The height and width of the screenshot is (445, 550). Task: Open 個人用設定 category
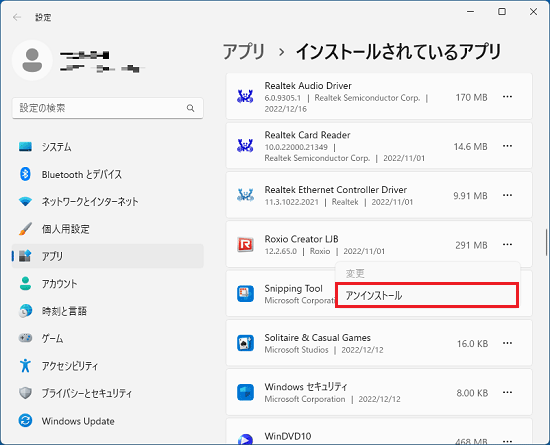107,229
